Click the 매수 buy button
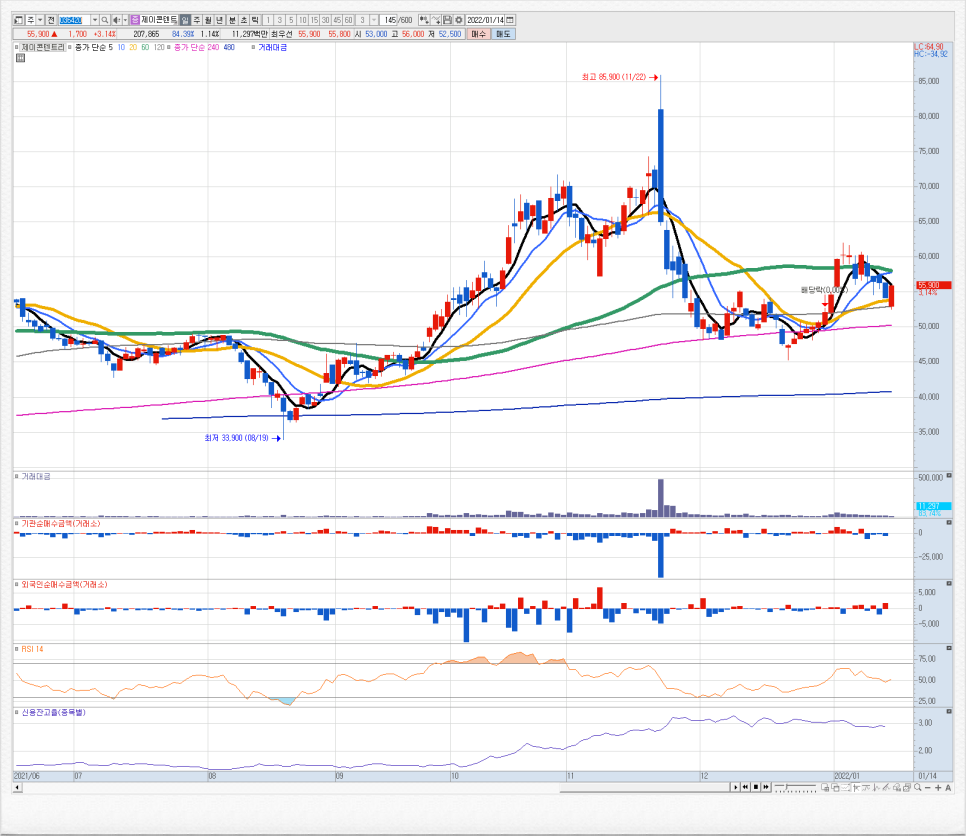The image size is (966, 836). click(x=478, y=34)
